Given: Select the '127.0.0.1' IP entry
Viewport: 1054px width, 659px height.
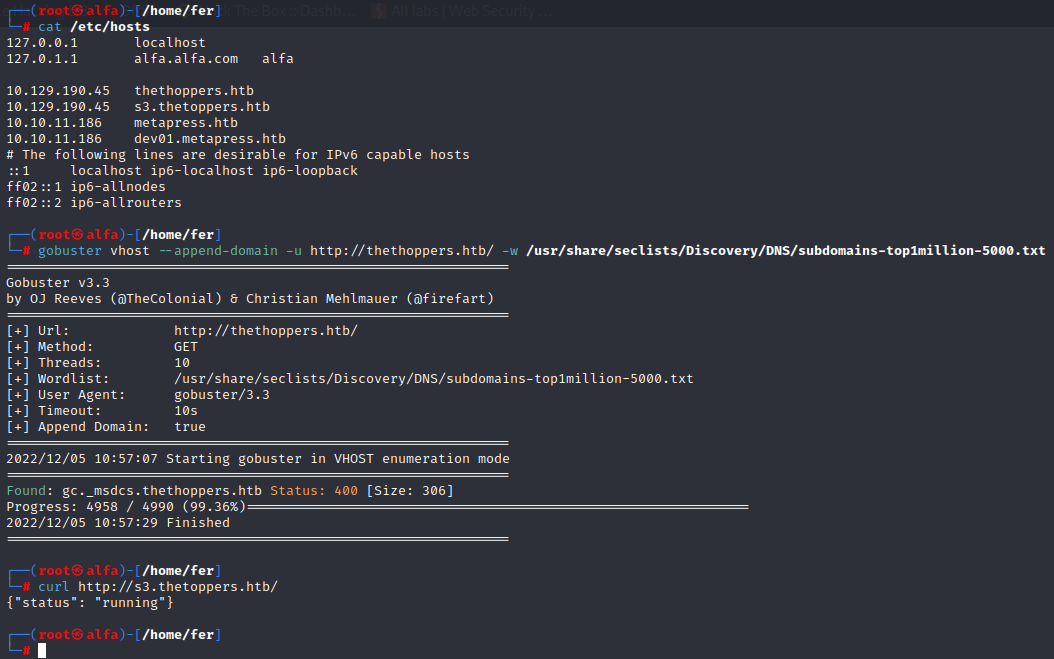Looking at the screenshot, I should [42, 42].
